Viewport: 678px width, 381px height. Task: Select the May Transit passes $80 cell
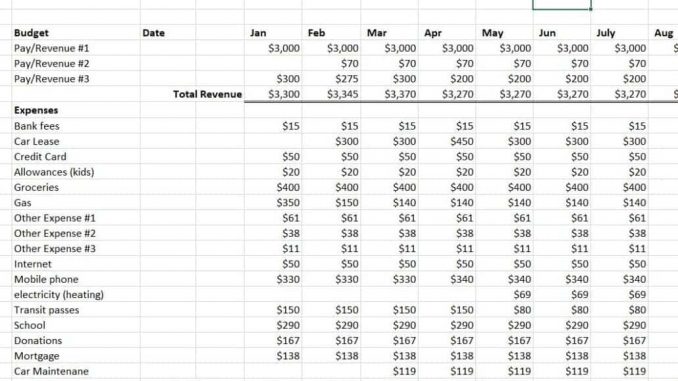505,310
